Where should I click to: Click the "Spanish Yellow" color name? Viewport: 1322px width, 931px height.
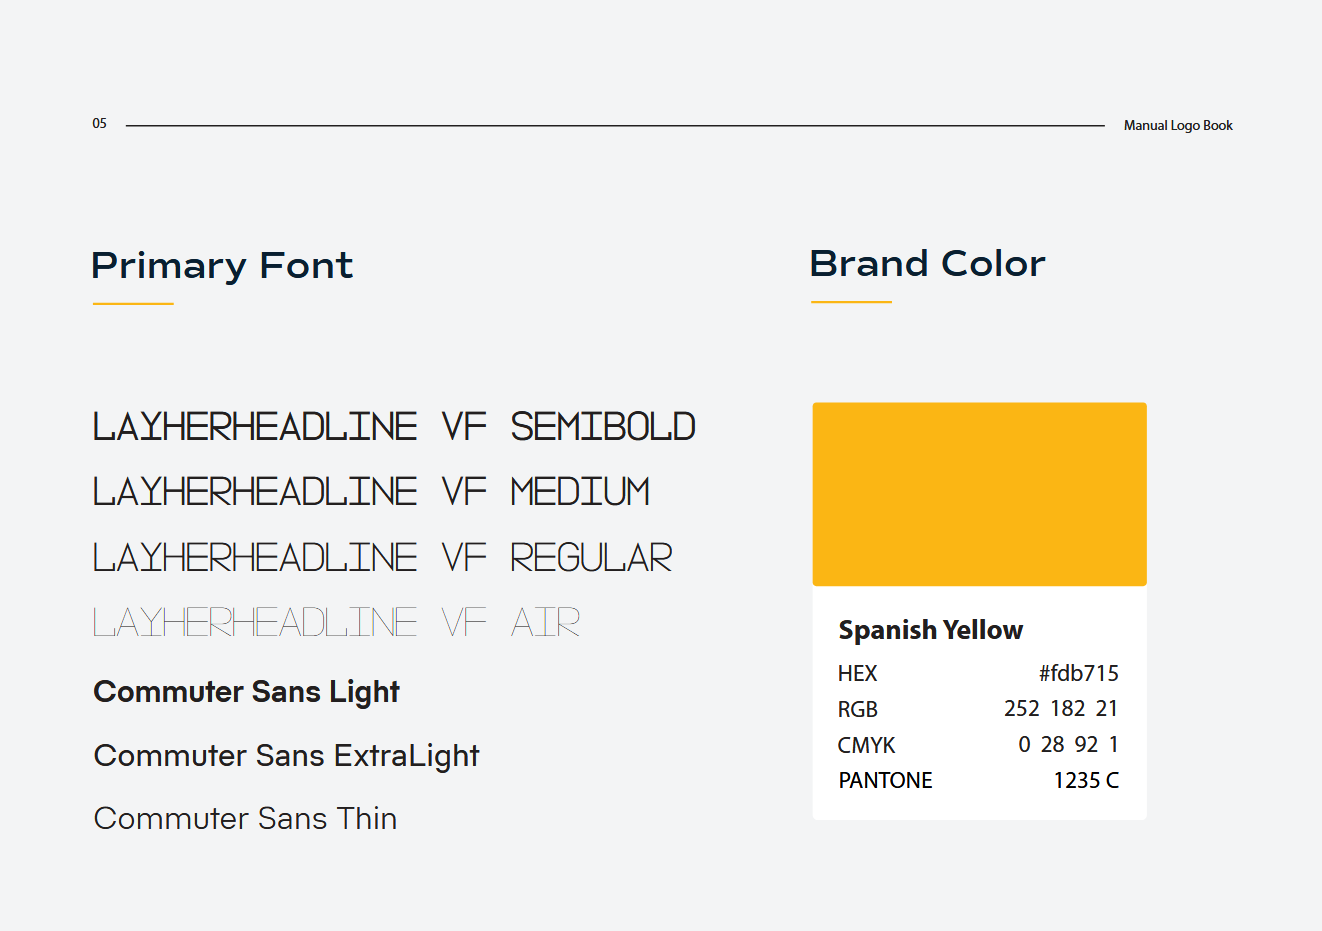point(930,630)
